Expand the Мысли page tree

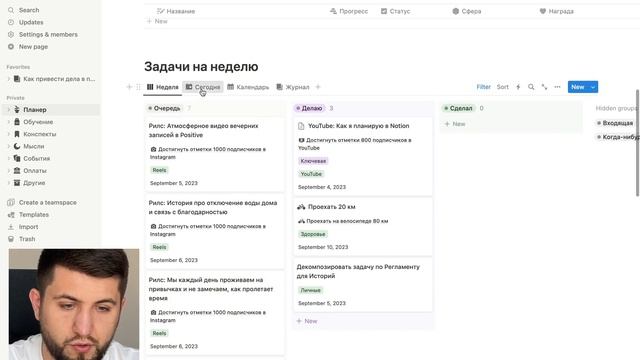(9, 146)
